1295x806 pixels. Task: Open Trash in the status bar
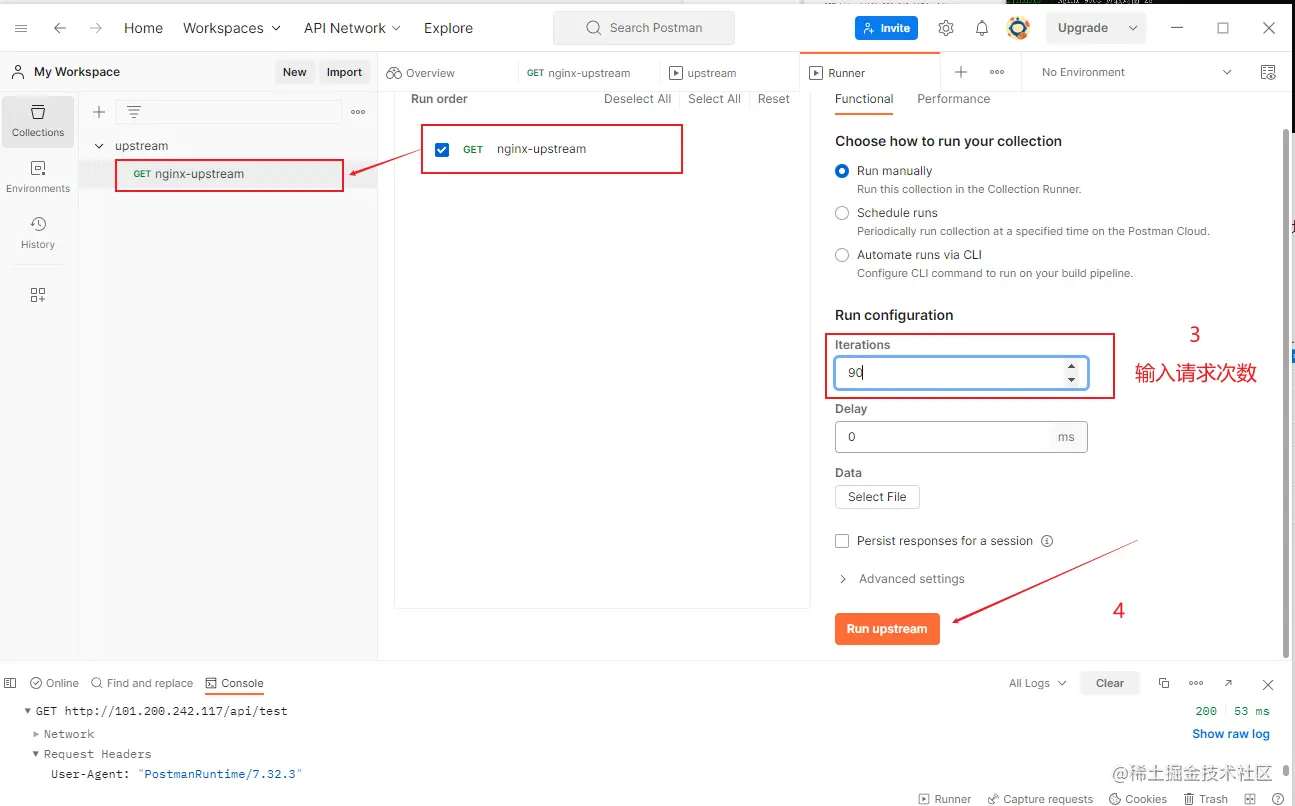click(x=1205, y=799)
